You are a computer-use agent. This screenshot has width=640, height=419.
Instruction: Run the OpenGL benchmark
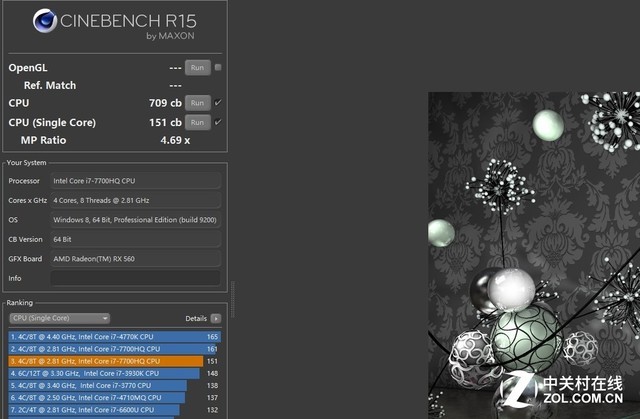coord(198,68)
